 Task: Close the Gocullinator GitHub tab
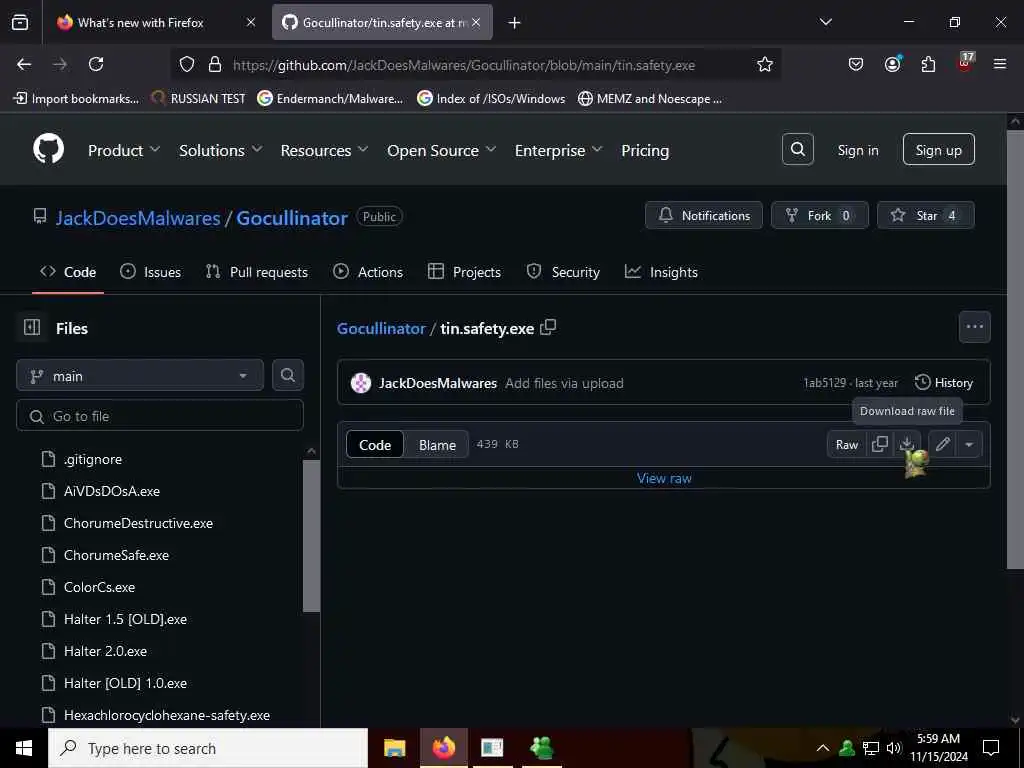[476, 22]
